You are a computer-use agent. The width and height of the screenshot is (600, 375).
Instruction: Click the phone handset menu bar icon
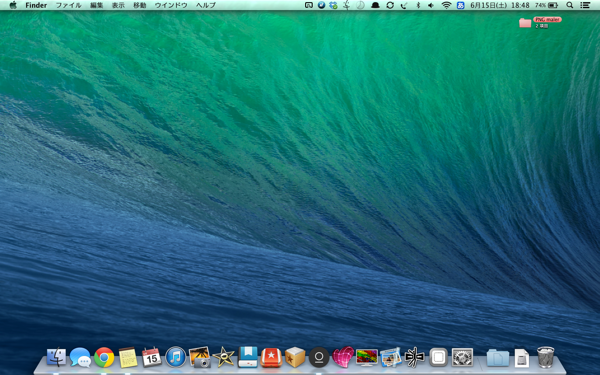click(x=404, y=5)
